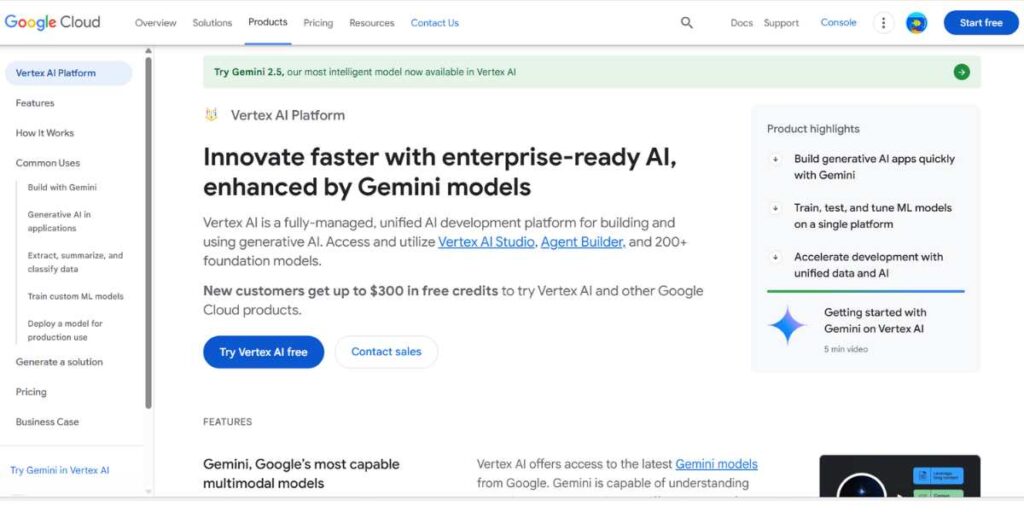
Task: Select the Products nav tab
Action: [268, 22]
